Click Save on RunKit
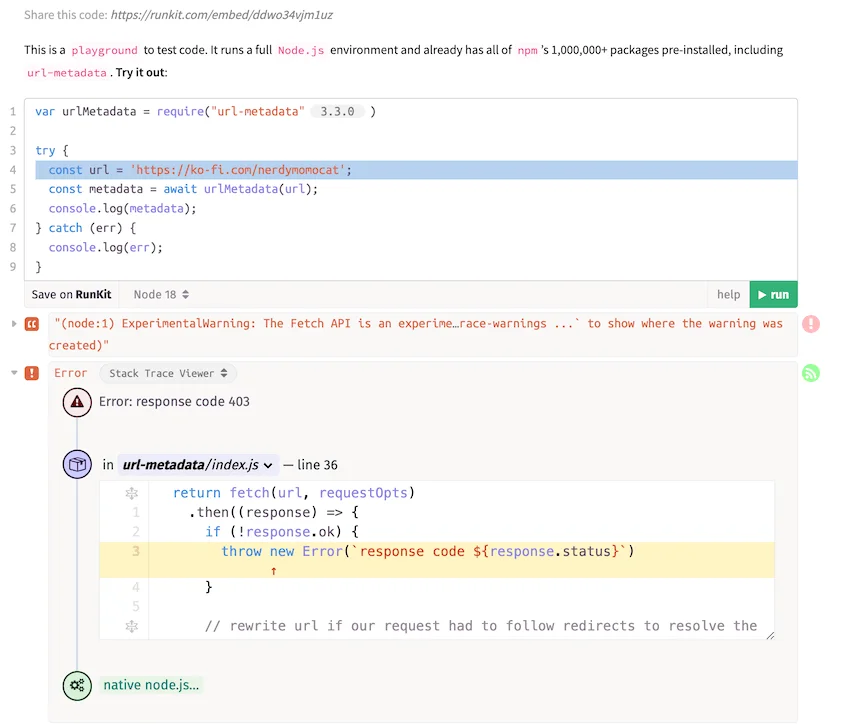The width and height of the screenshot is (846, 724). click(71, 294)
